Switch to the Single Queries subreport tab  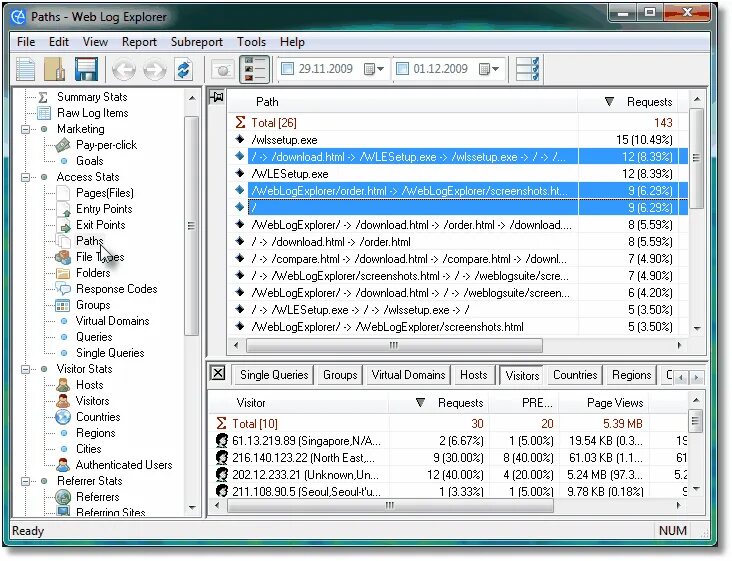[x=274, y=375]
